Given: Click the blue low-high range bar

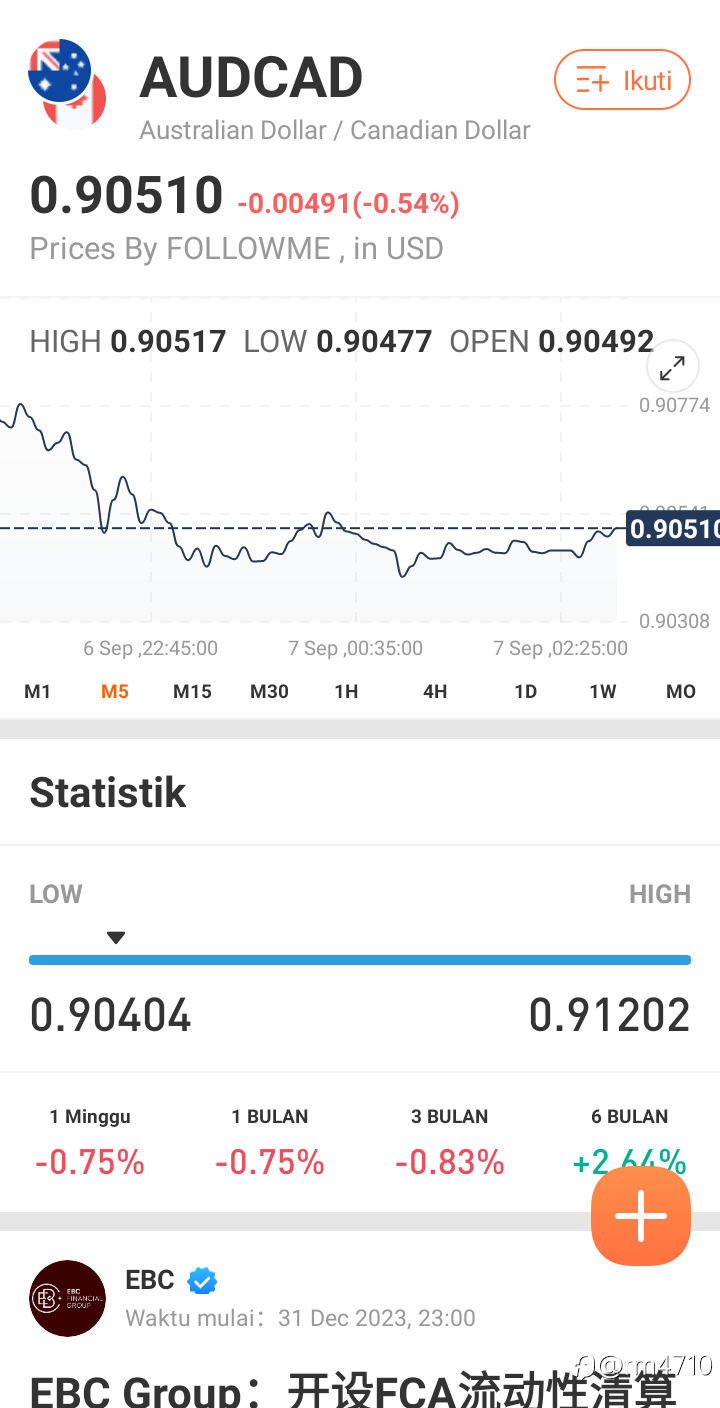Looking at the screenshot, I should (360, 960).
